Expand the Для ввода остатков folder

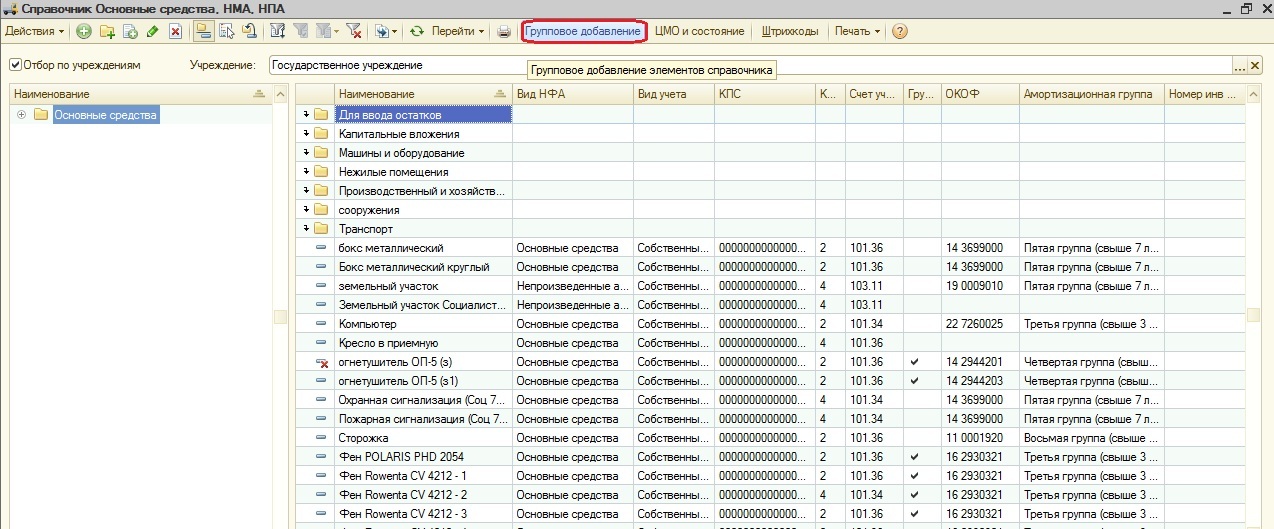tap(306, 115)
